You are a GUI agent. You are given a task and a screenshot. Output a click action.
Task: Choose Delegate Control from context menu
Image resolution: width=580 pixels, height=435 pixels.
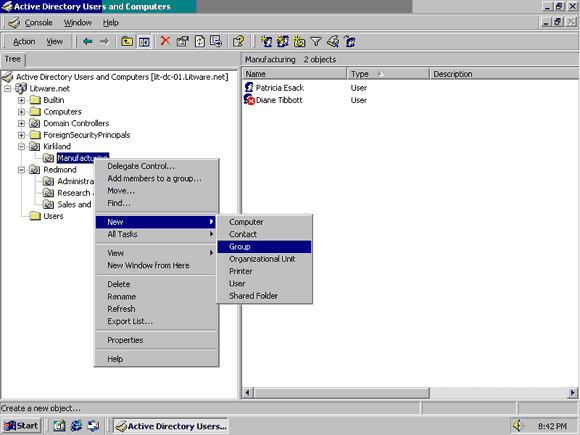(156, 166)
